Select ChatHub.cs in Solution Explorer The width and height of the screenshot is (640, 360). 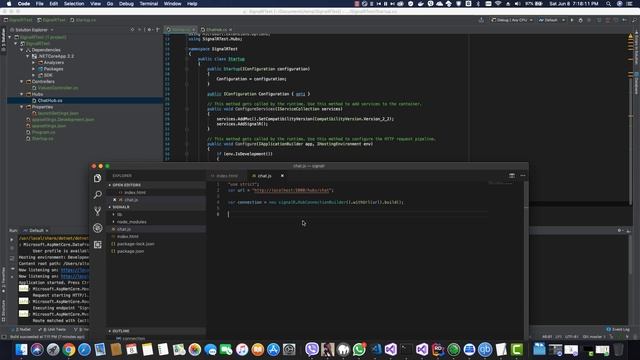[x=50, y=100]
